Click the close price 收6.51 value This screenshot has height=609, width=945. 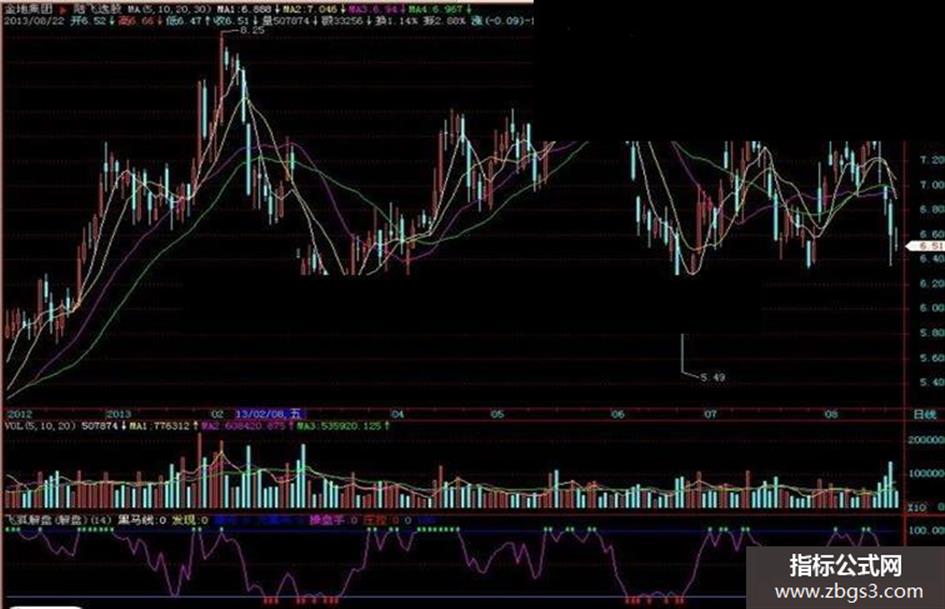(x=233, y=21)
